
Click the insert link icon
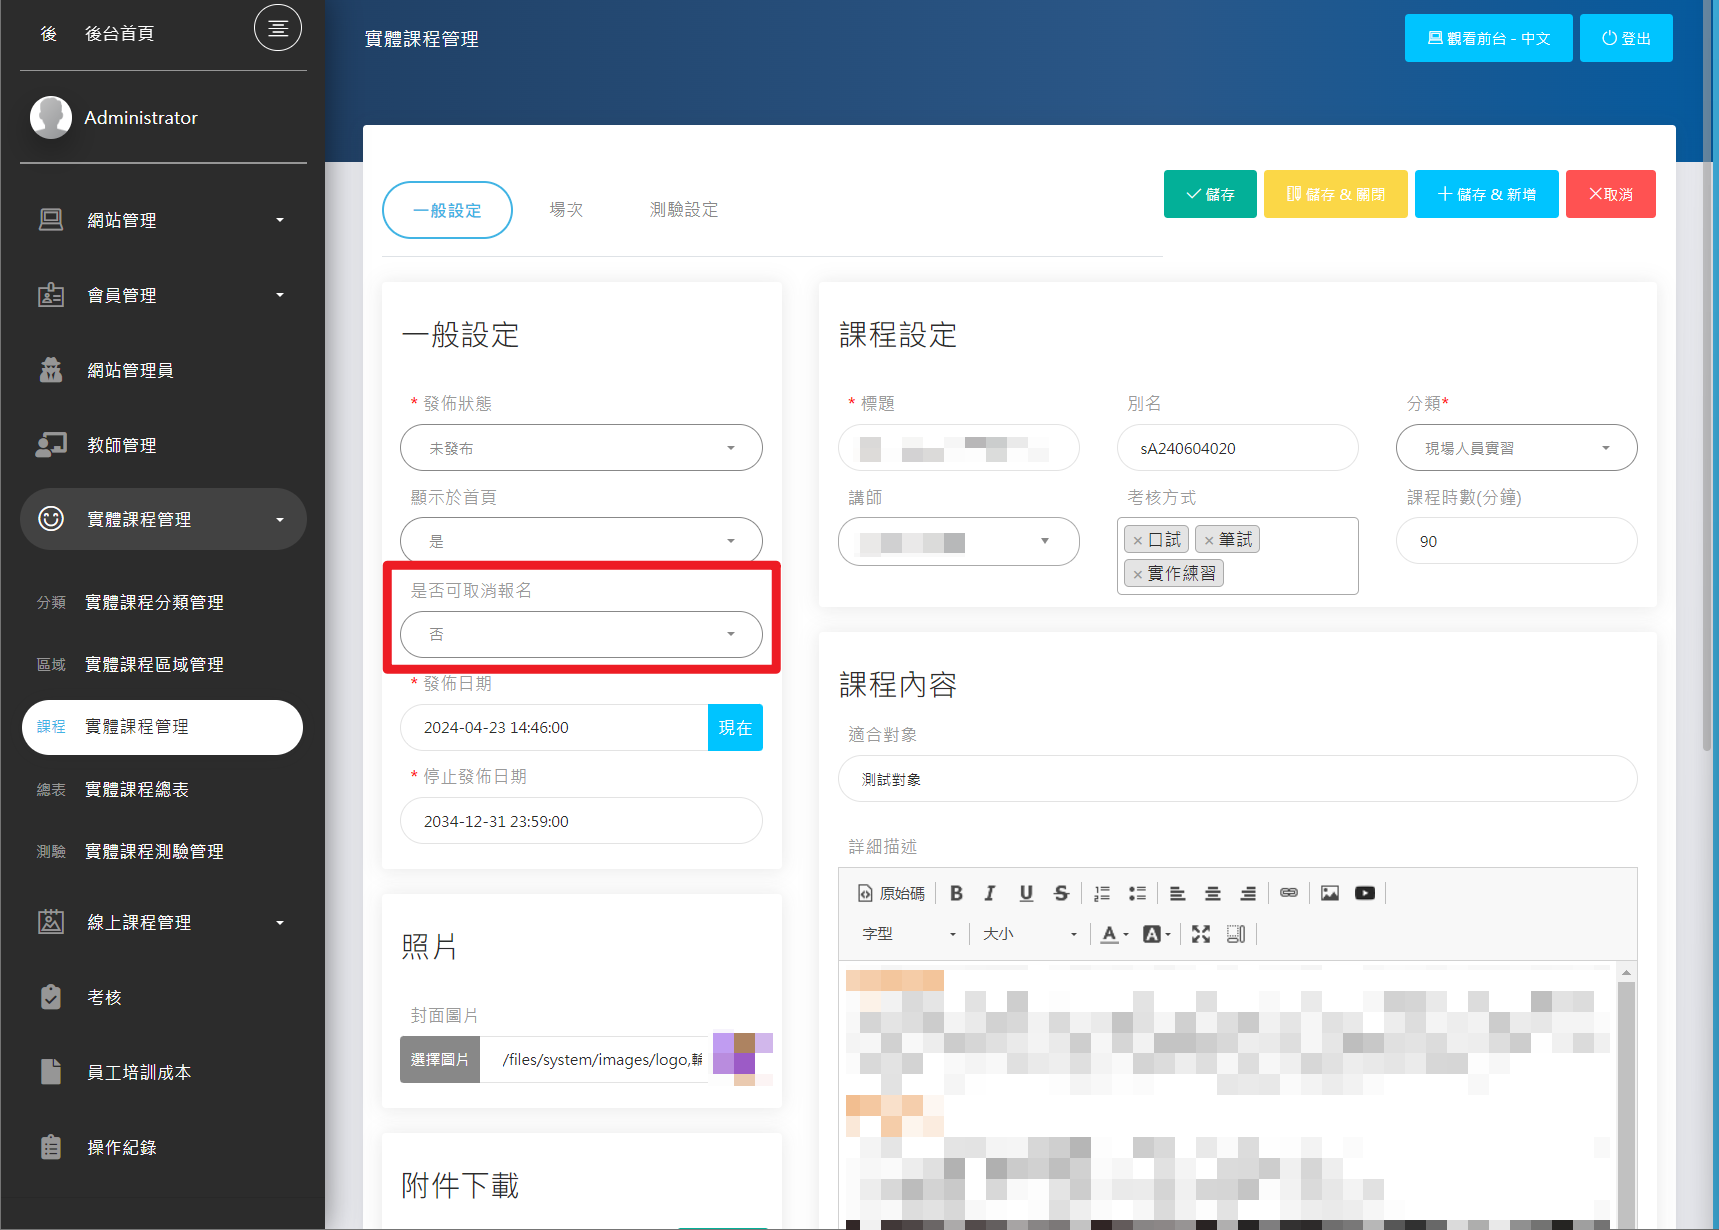pyautogui.click(x=1289, y=893)
